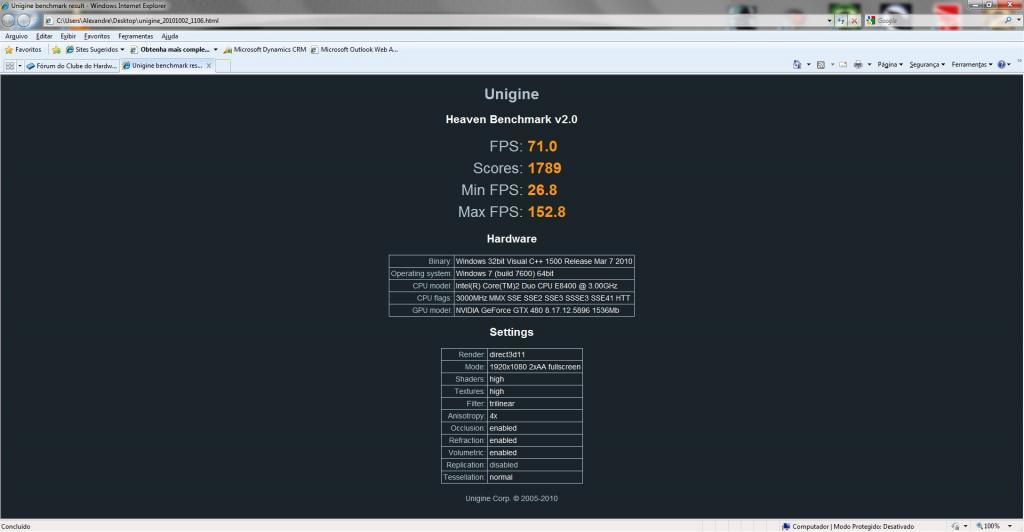Viewport: 1024px width, 532px height.
Task: Click the CPU model Intel Core2 Duo E8400 cell
Action: tap(544, 286)
